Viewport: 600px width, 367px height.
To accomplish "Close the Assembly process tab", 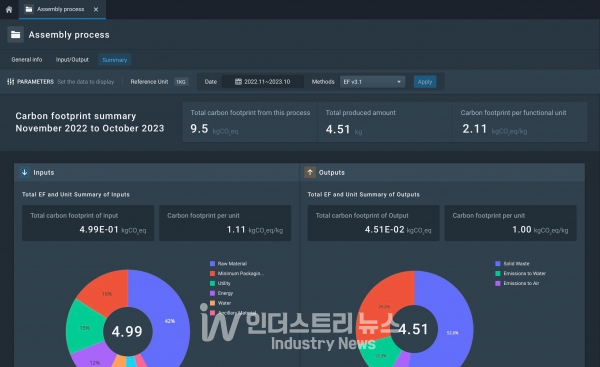I will click(x=96, y=9).
